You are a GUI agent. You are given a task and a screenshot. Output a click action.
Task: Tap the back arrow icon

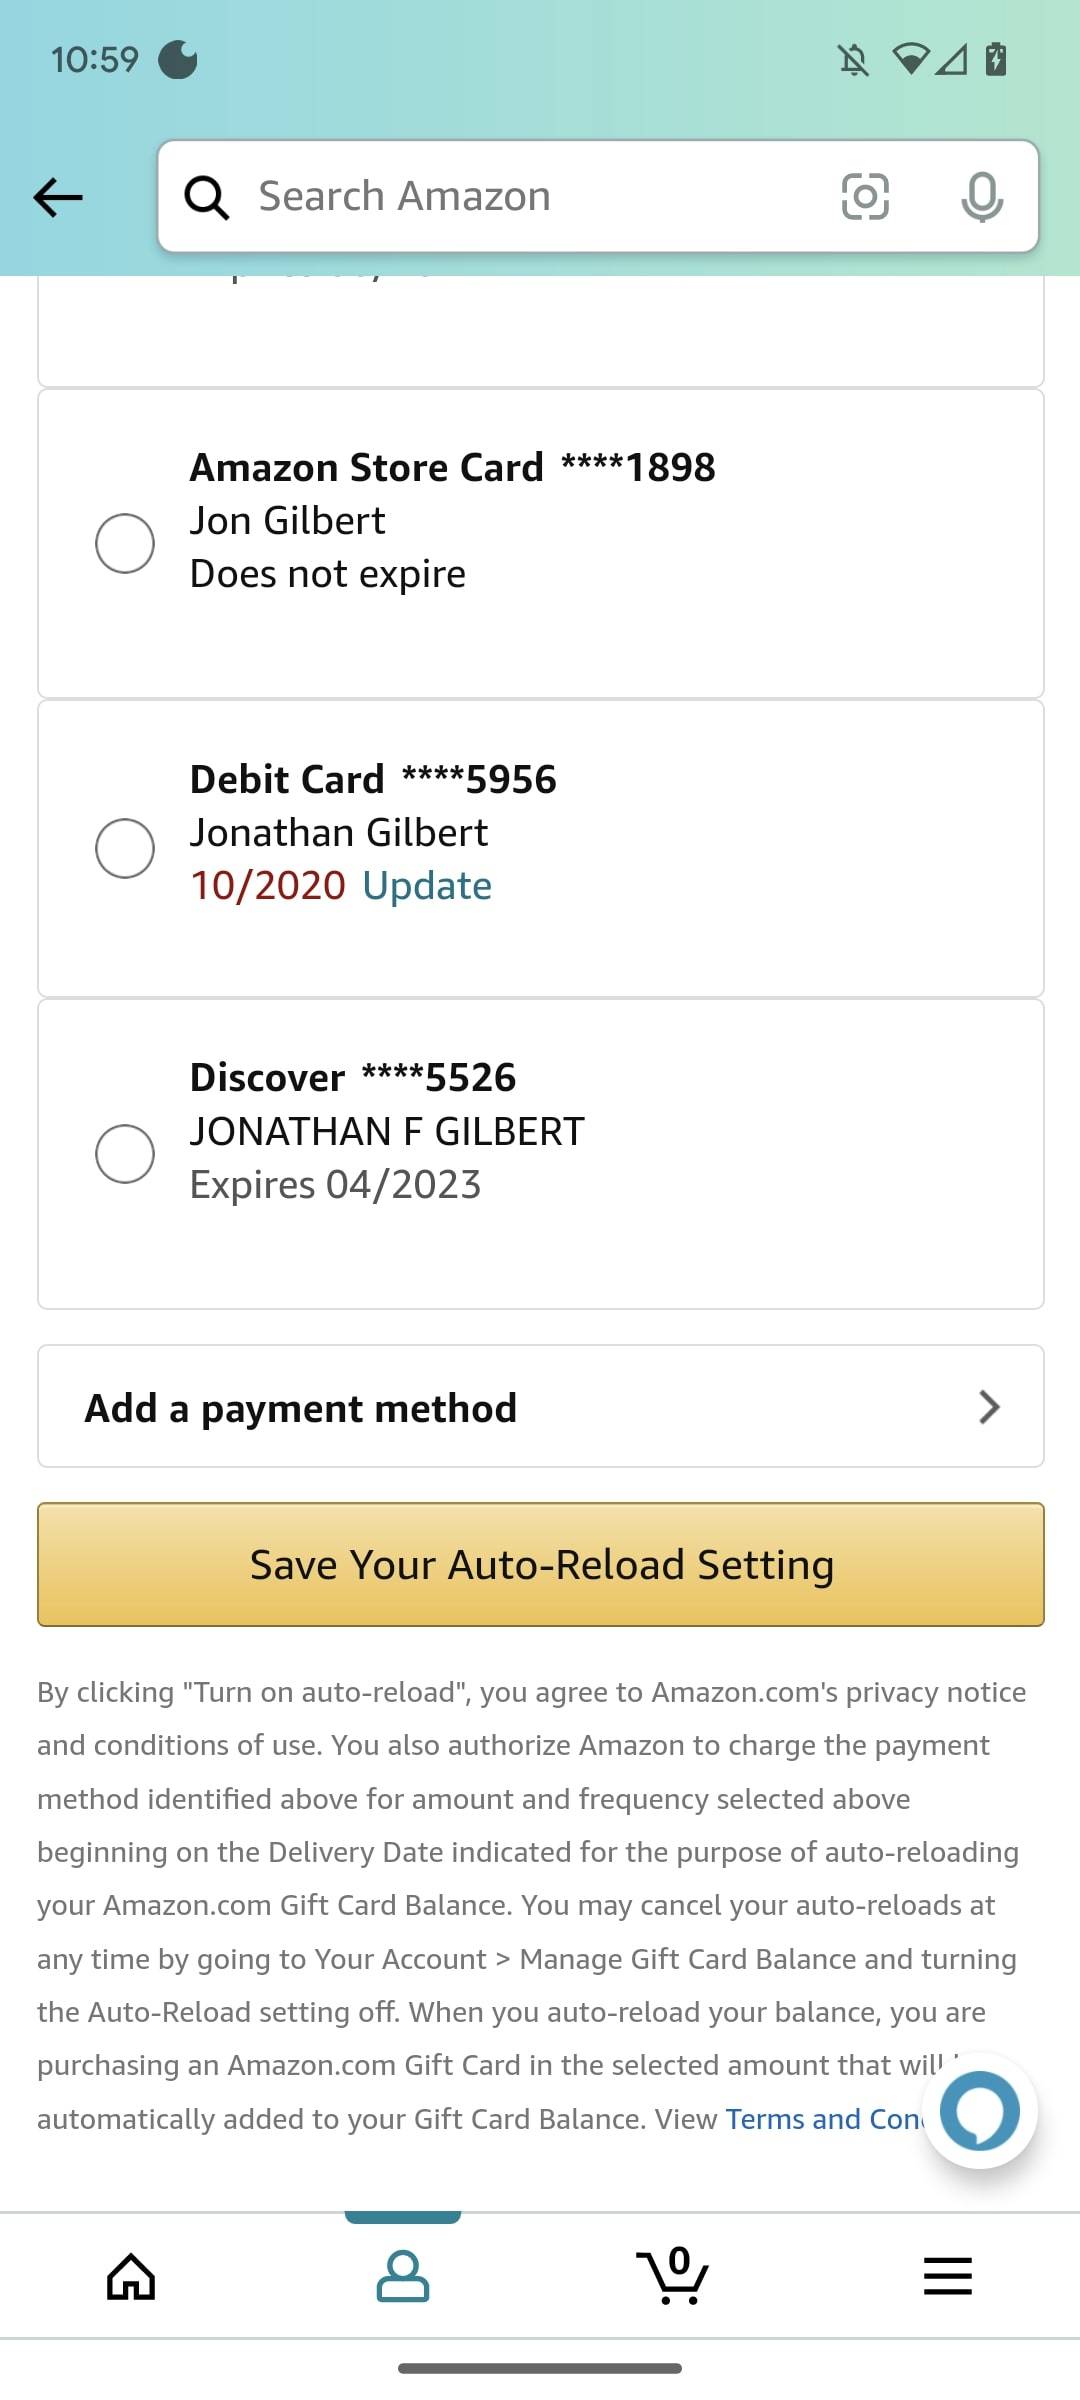point(58,197)
